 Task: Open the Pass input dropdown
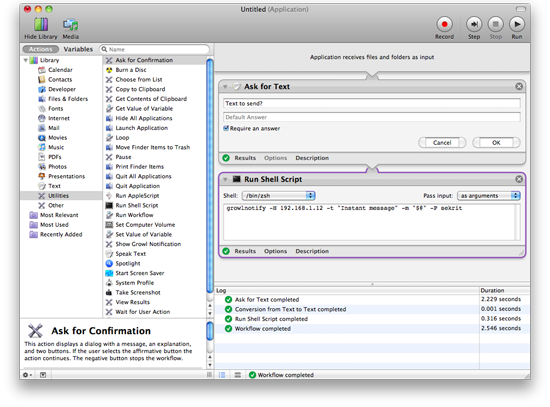point(489,196)
